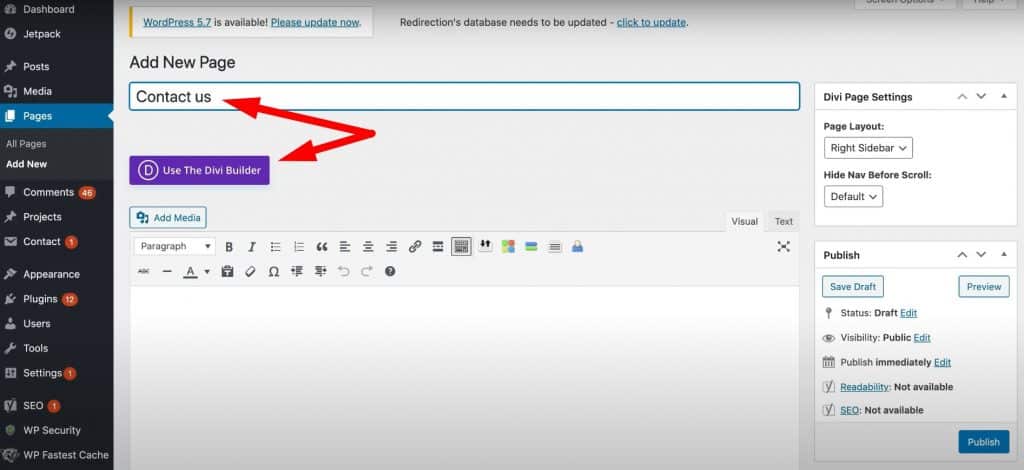Viewport: 1024px width, 470px height.
Task: Align text left
Action: [x=345, y=247]
